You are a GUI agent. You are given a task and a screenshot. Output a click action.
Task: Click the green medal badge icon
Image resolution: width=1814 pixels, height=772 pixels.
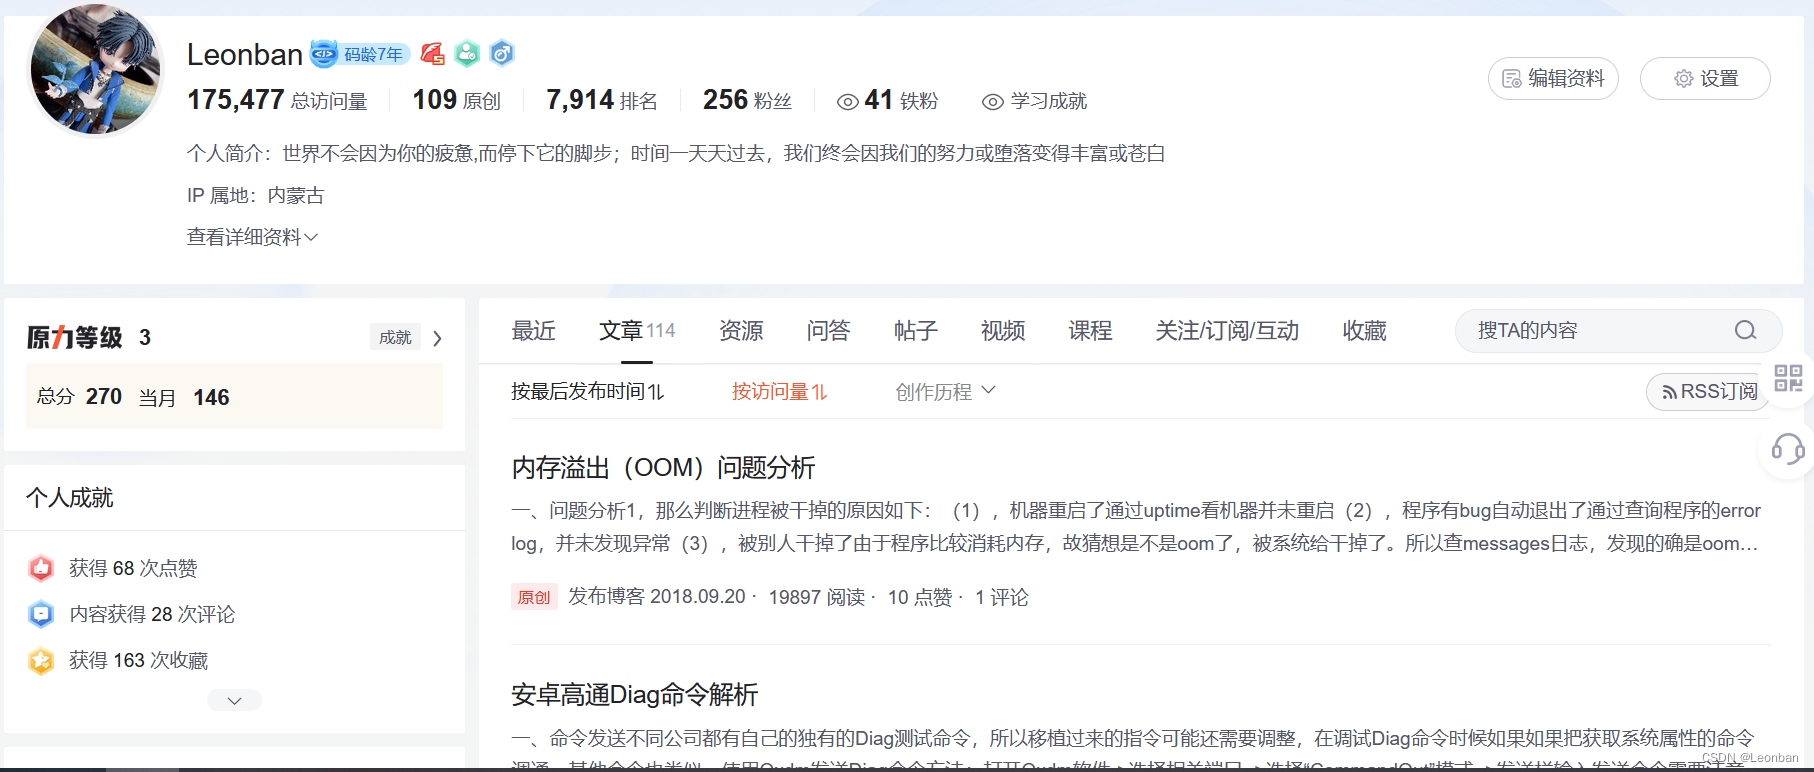click(x=467, y=54)
